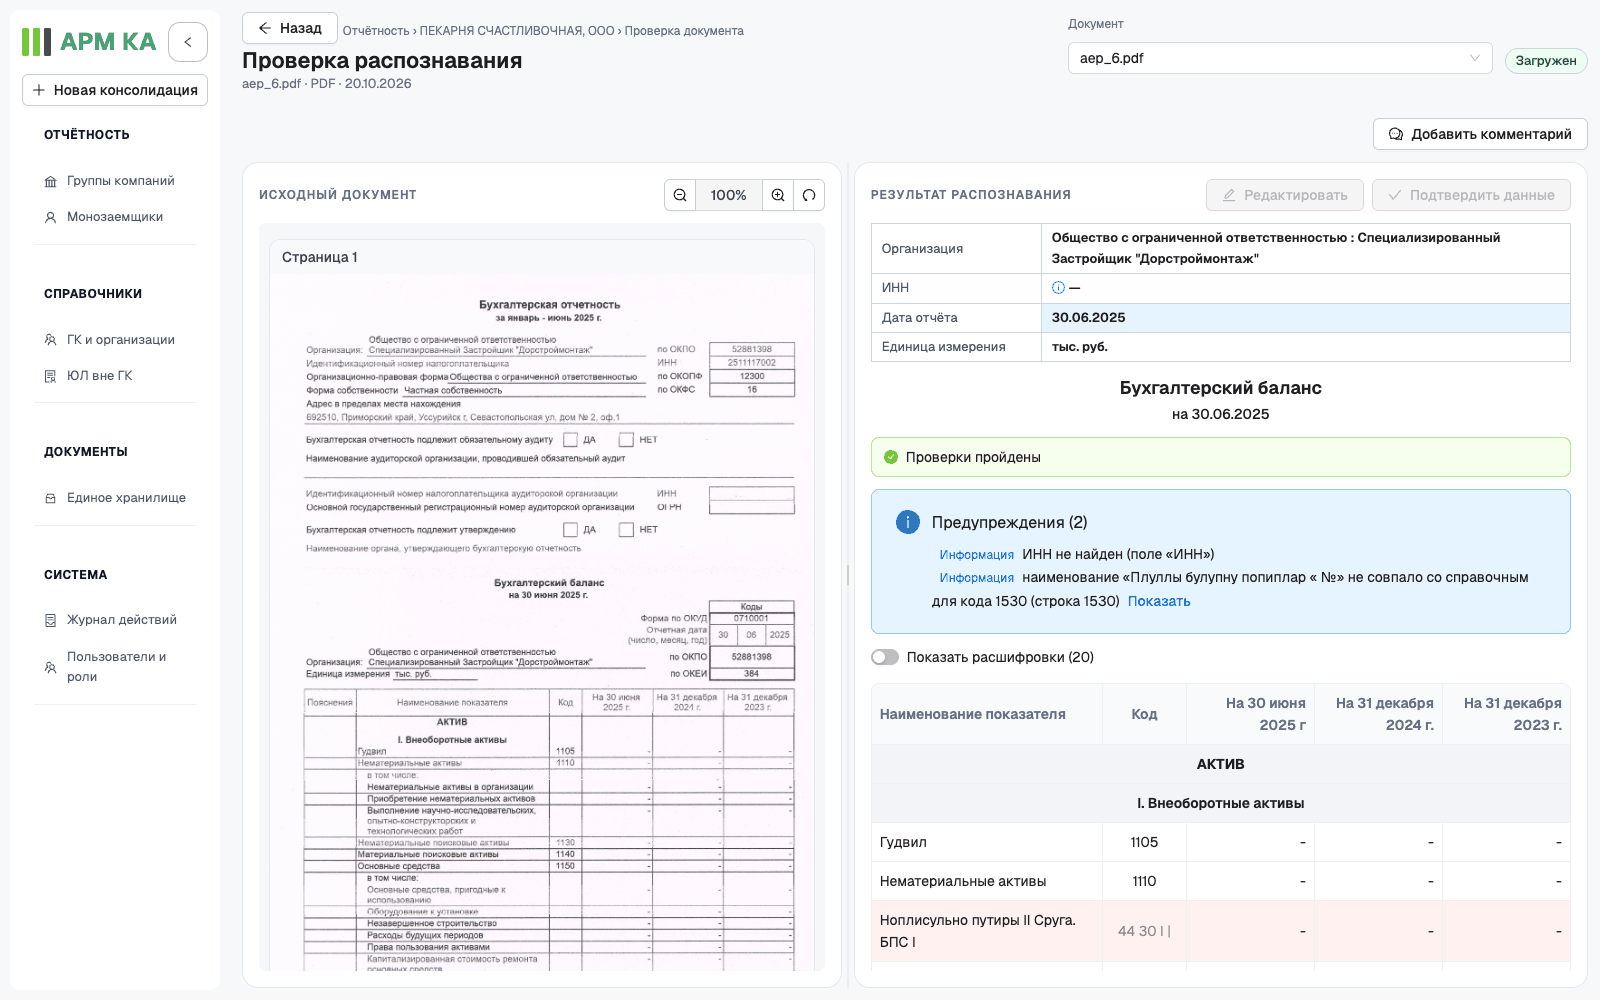This screenshot has height=1000, width=1600.
Task: Click Добавить комментарий button
Action: click(x=1480, y=134)
